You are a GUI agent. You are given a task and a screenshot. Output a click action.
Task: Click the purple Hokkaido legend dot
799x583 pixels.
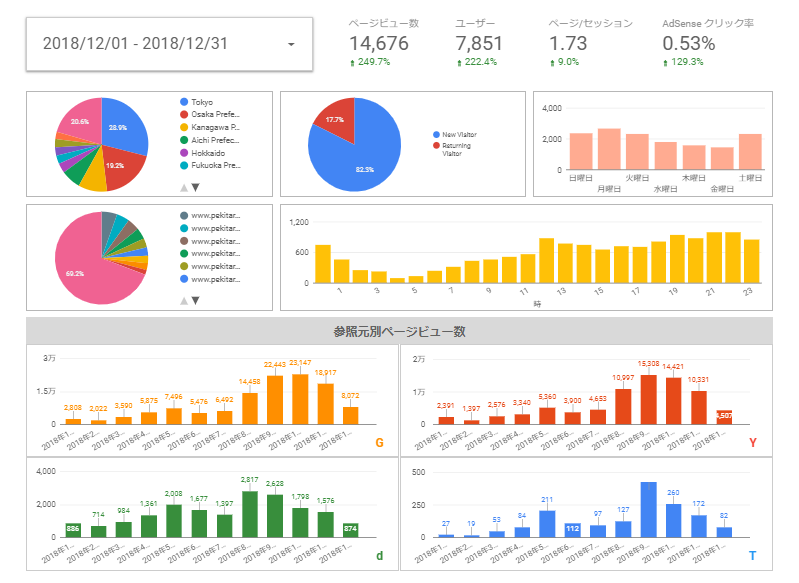184,152
